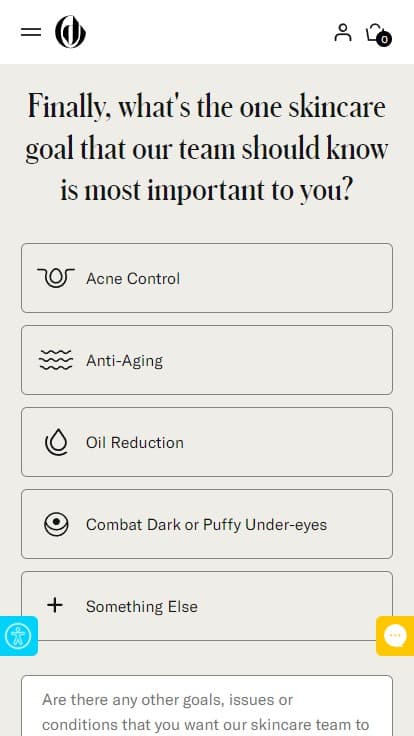Click the cart item count badge
This screenshot has width=414, height=736.
pos(384,39)
